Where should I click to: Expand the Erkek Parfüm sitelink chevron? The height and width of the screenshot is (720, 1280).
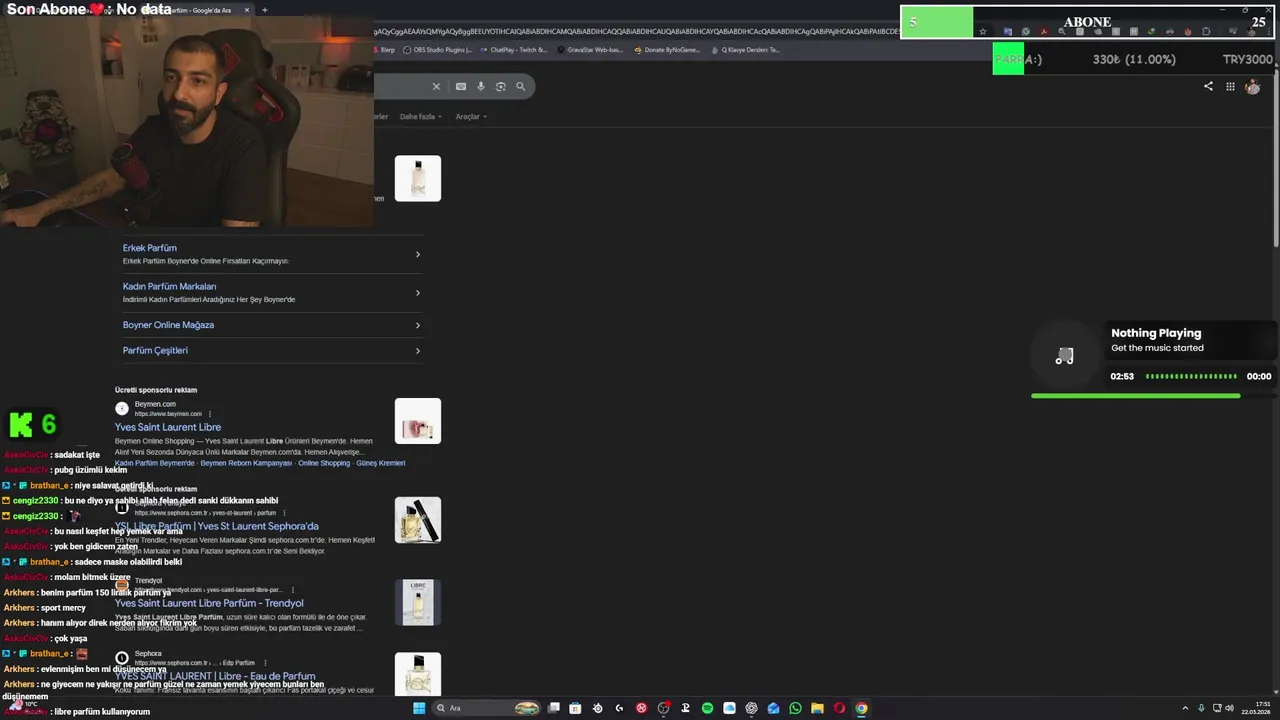(x=417, y=254)
